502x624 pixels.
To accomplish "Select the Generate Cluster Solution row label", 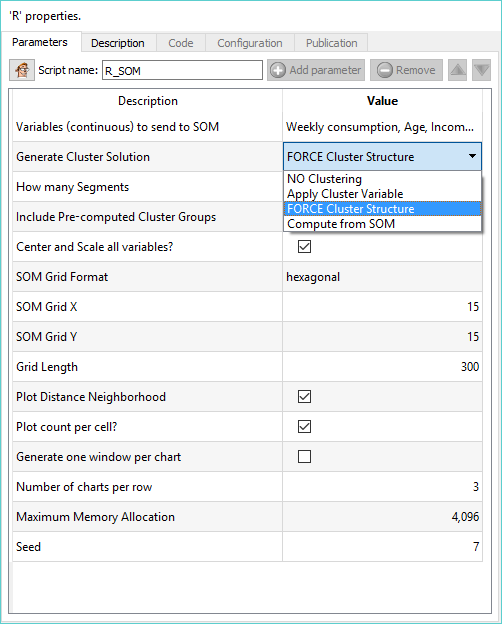I will (83, 157).
